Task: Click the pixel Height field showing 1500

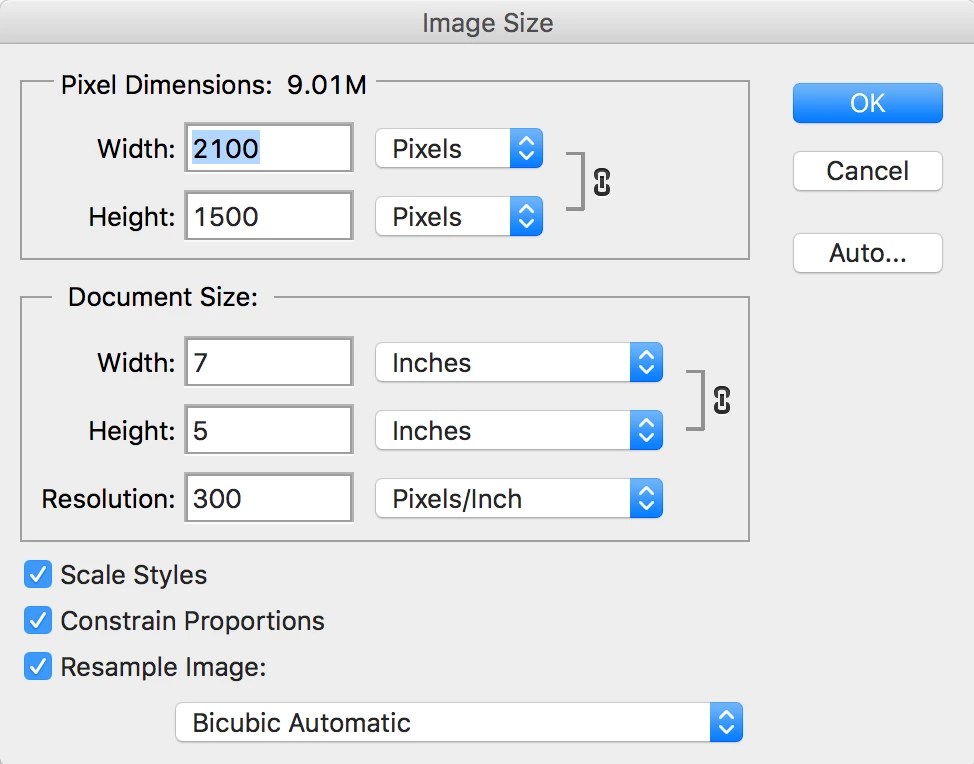Action: (x=269, y=217)
